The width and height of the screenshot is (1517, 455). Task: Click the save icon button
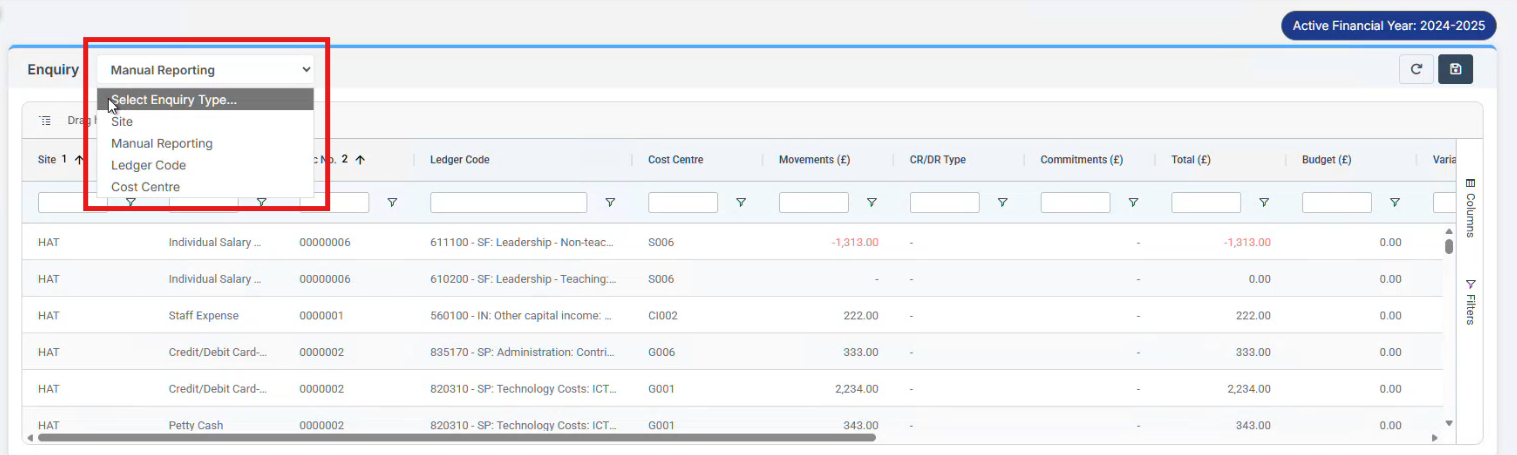click(x=1455, y=69)
